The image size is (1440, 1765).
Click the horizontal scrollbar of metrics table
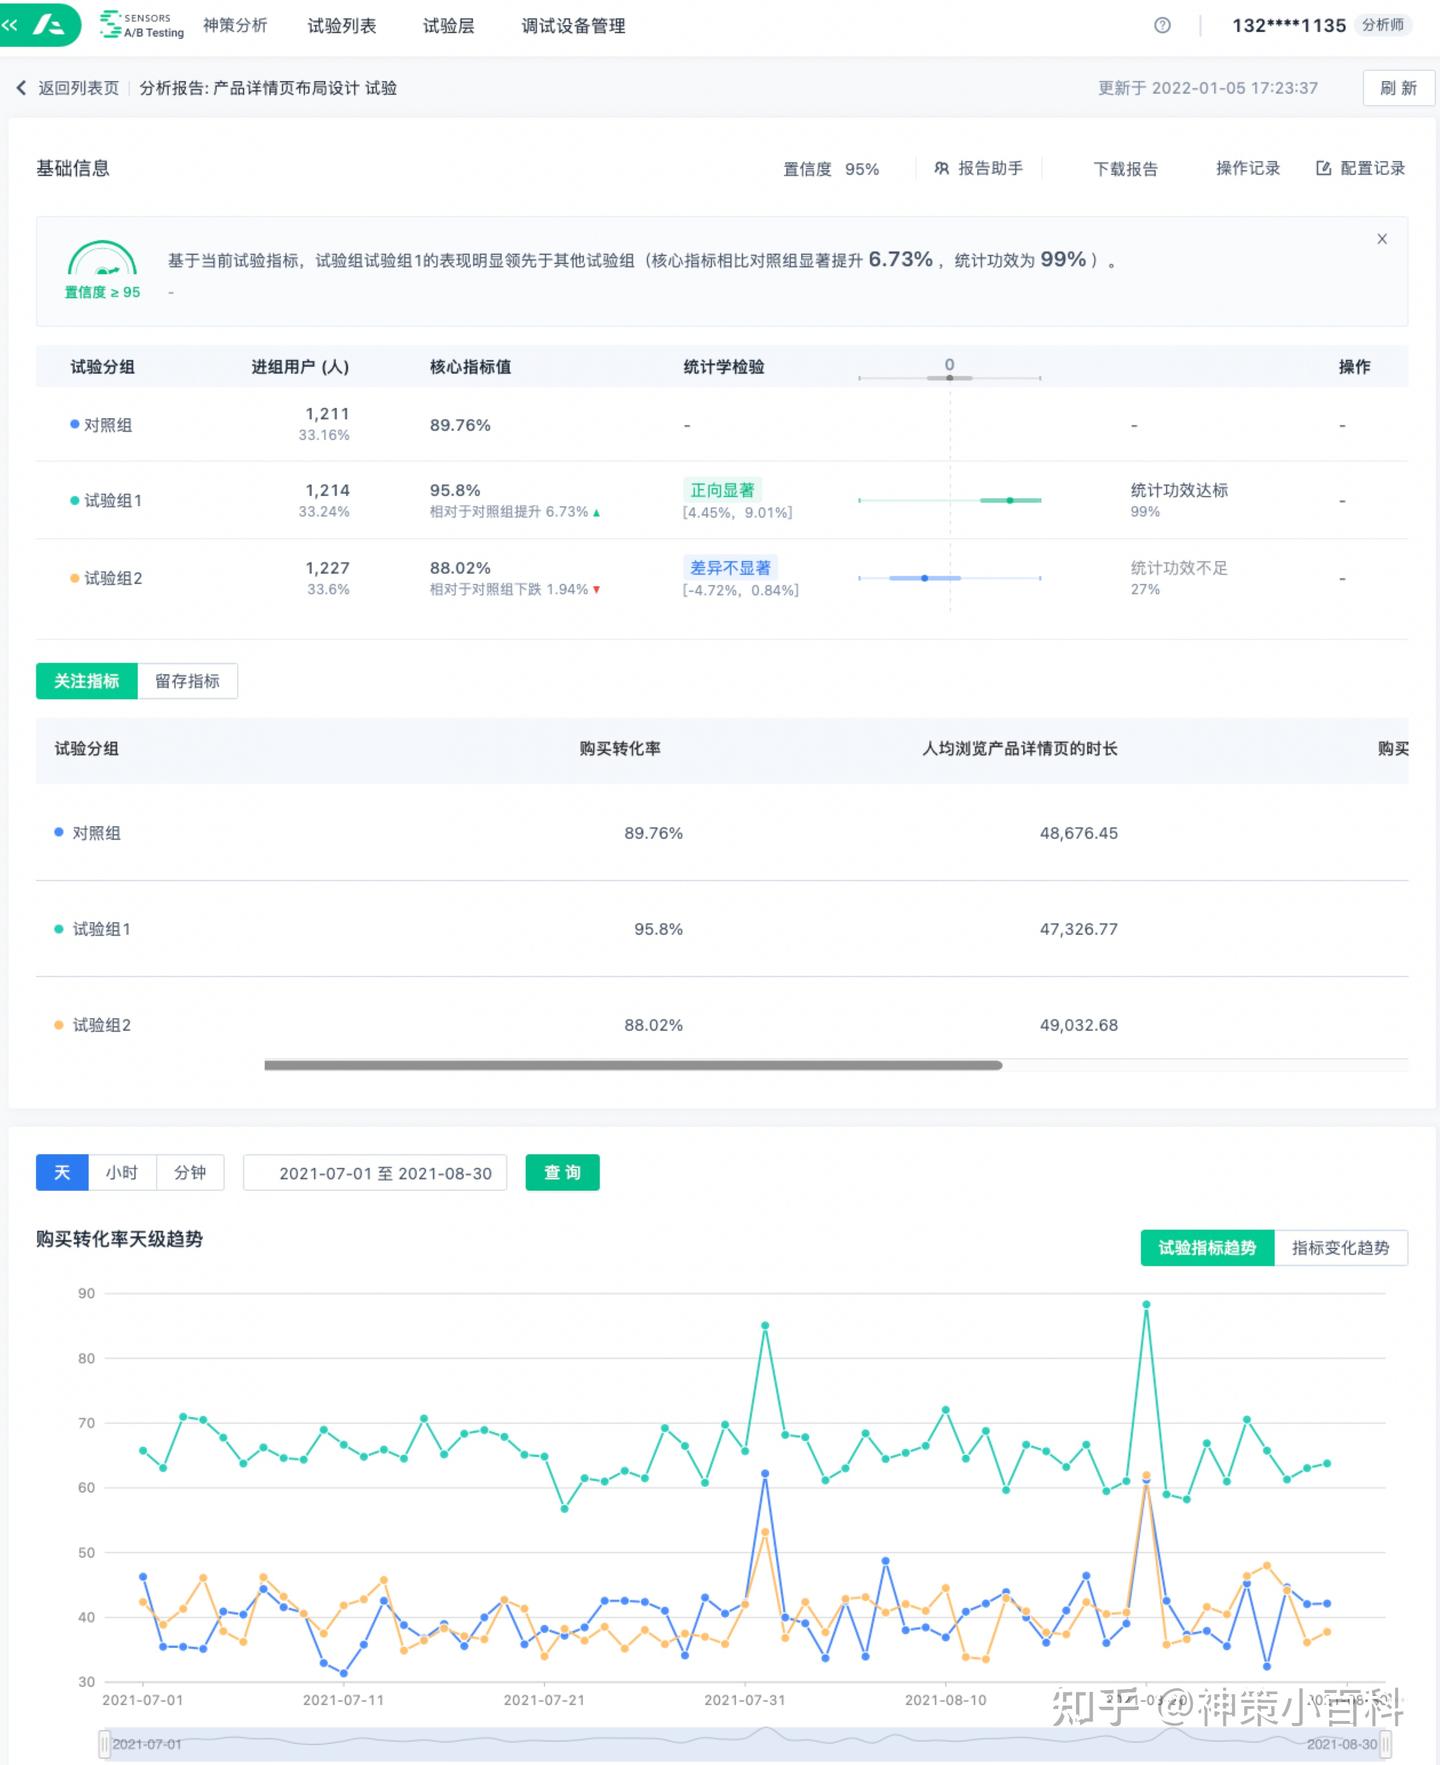(x=633, y=1066)
